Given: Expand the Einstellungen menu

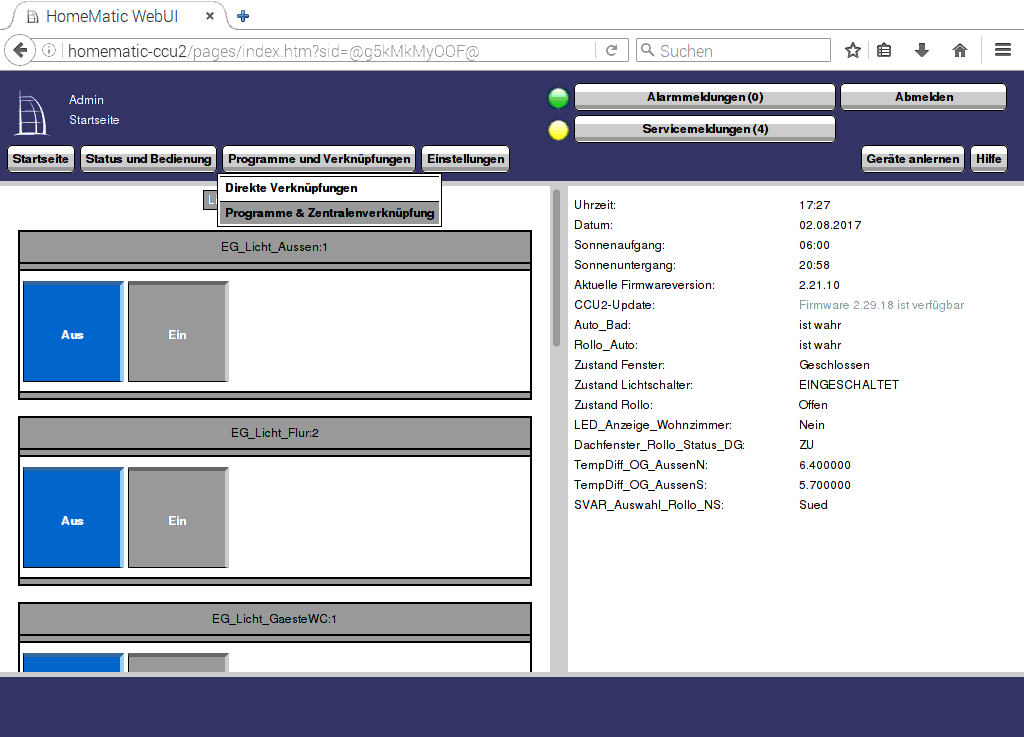Looking at the screenshot, I should point(465,159).
